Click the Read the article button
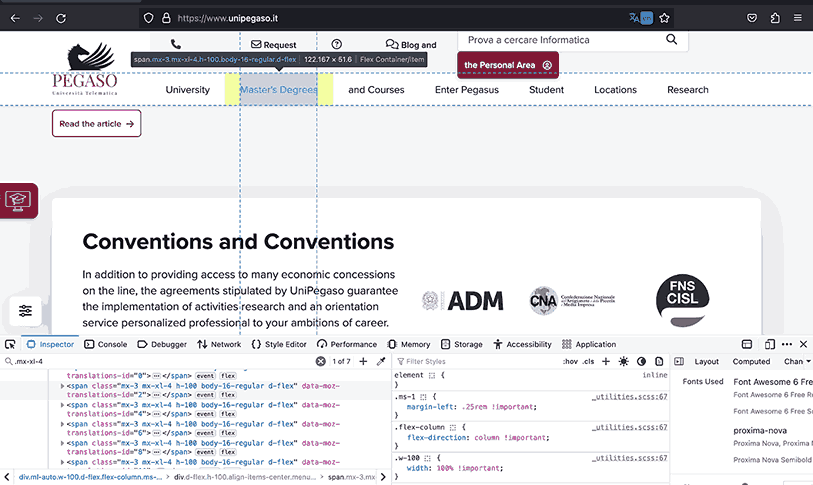This screenshot has width=813, height=485. click(96, 124)
